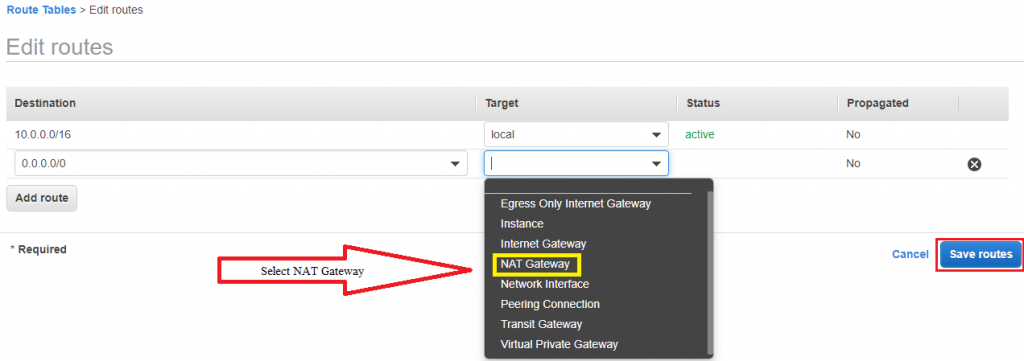Choose Network Interface option

[x=544, y=284]
